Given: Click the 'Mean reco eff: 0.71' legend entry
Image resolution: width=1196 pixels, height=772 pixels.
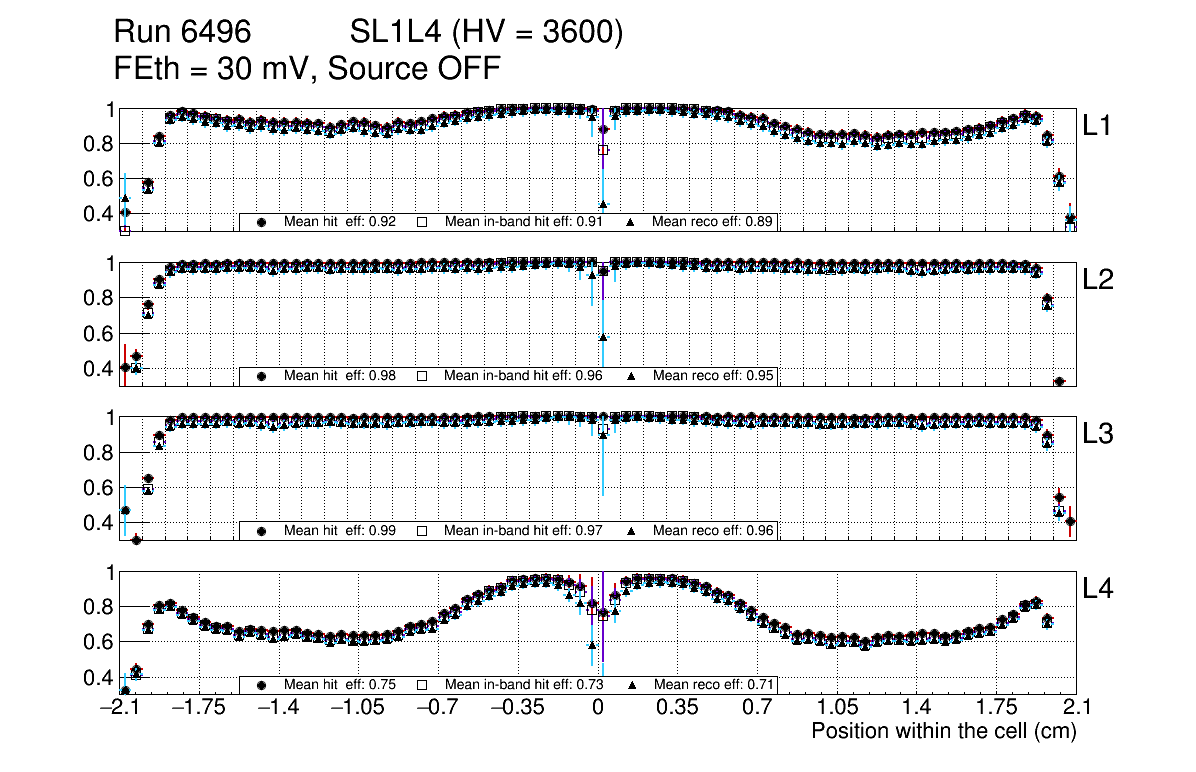Looking at the screenshot, I should tap(713, 685).
